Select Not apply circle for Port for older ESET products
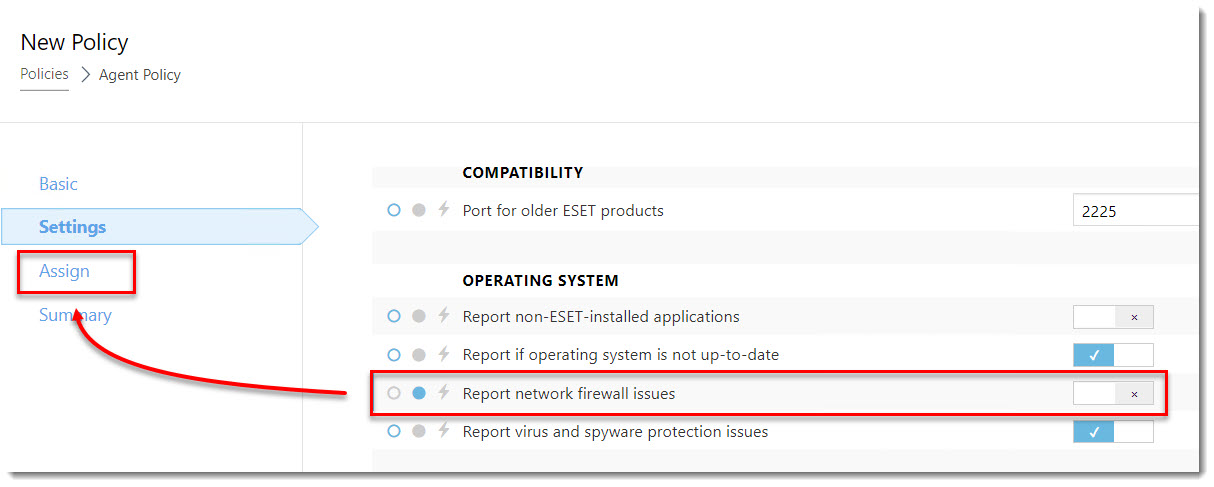 tap(393, 210)
